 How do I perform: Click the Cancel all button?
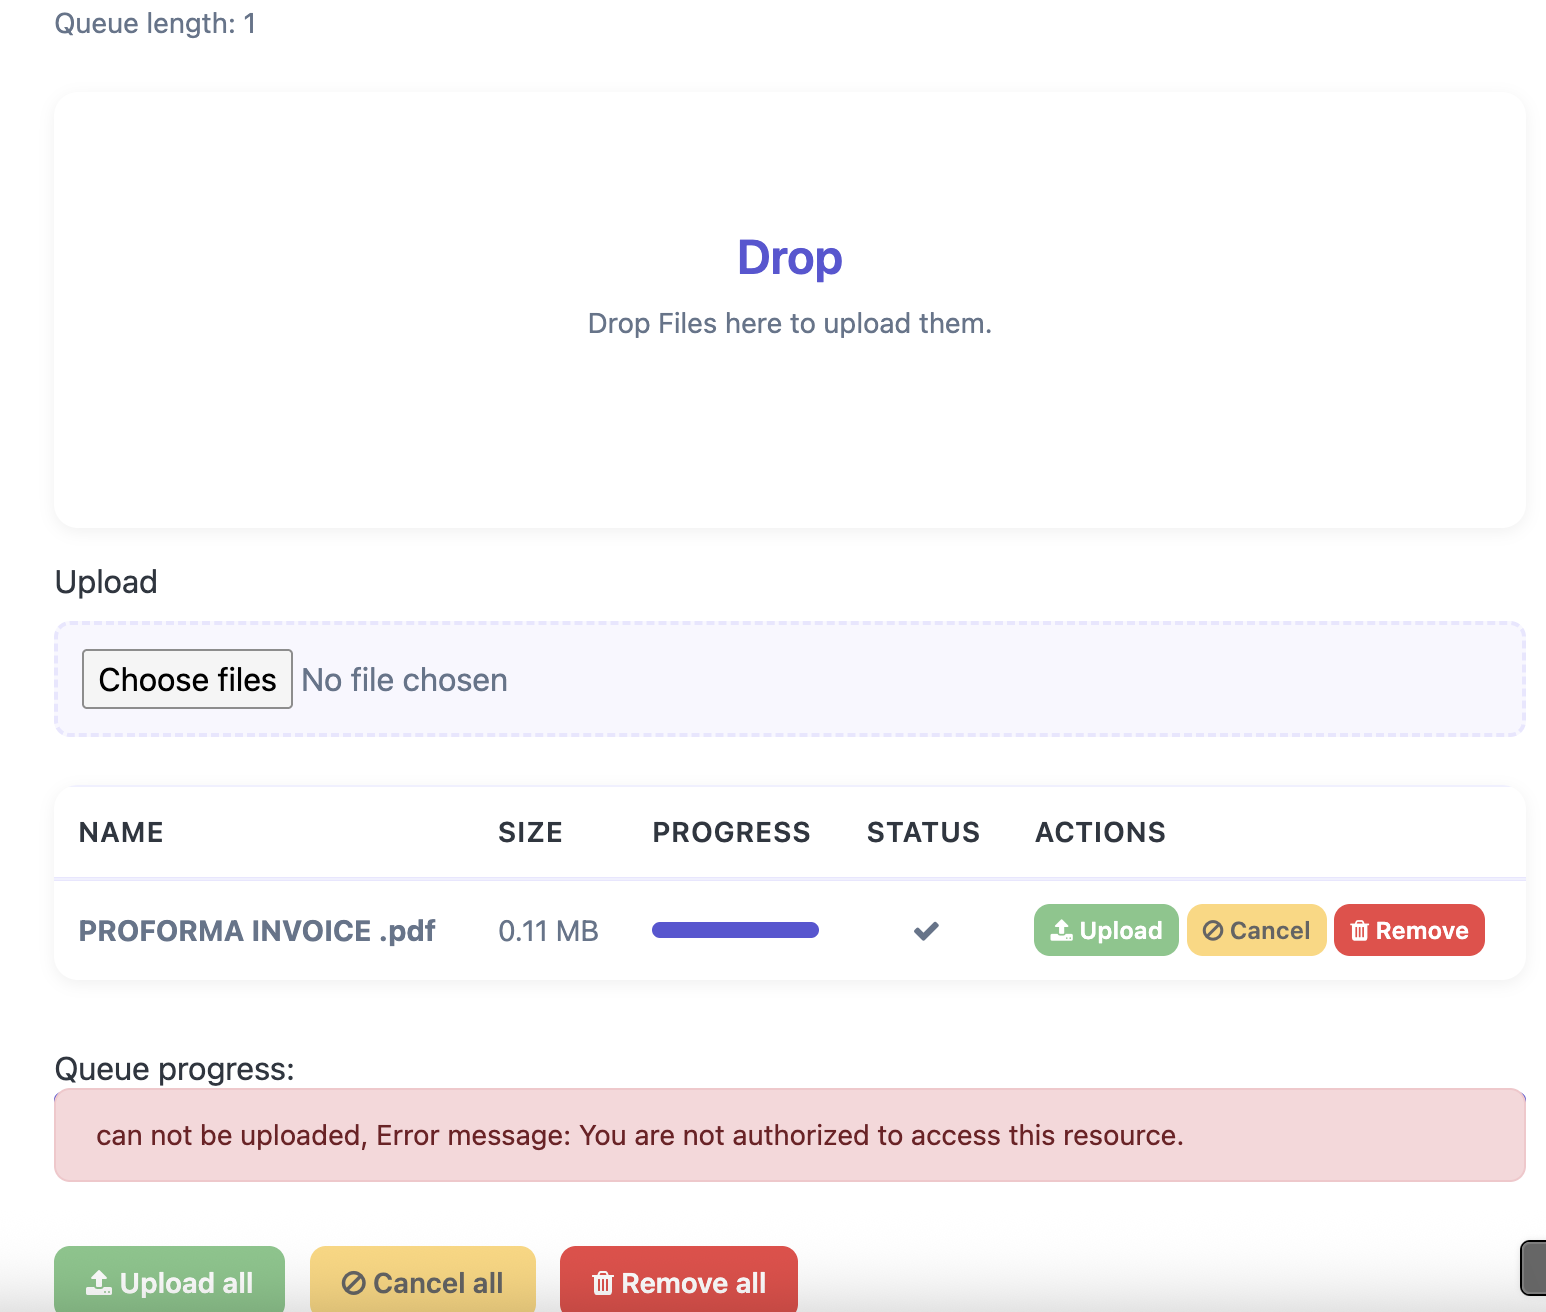pyautogui.click(x=423, y=1281)
